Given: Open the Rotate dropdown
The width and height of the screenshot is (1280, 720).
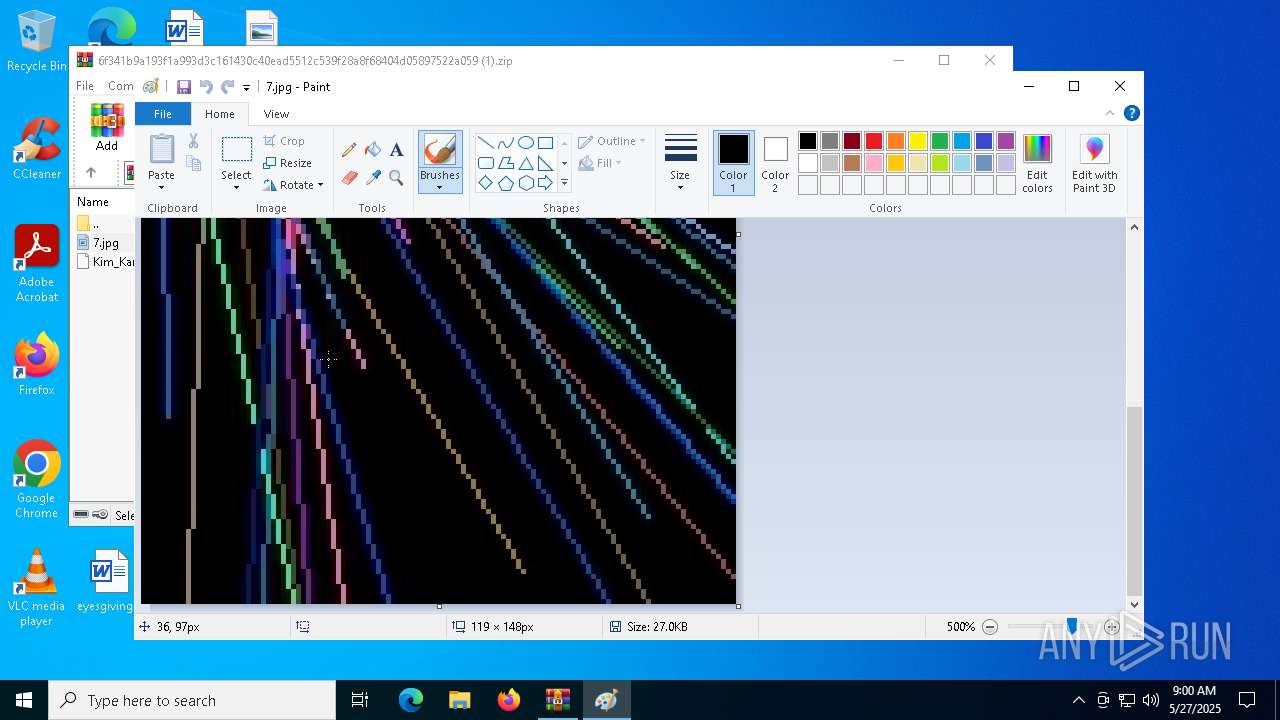Looking at the screenshot, I should 293,185.
